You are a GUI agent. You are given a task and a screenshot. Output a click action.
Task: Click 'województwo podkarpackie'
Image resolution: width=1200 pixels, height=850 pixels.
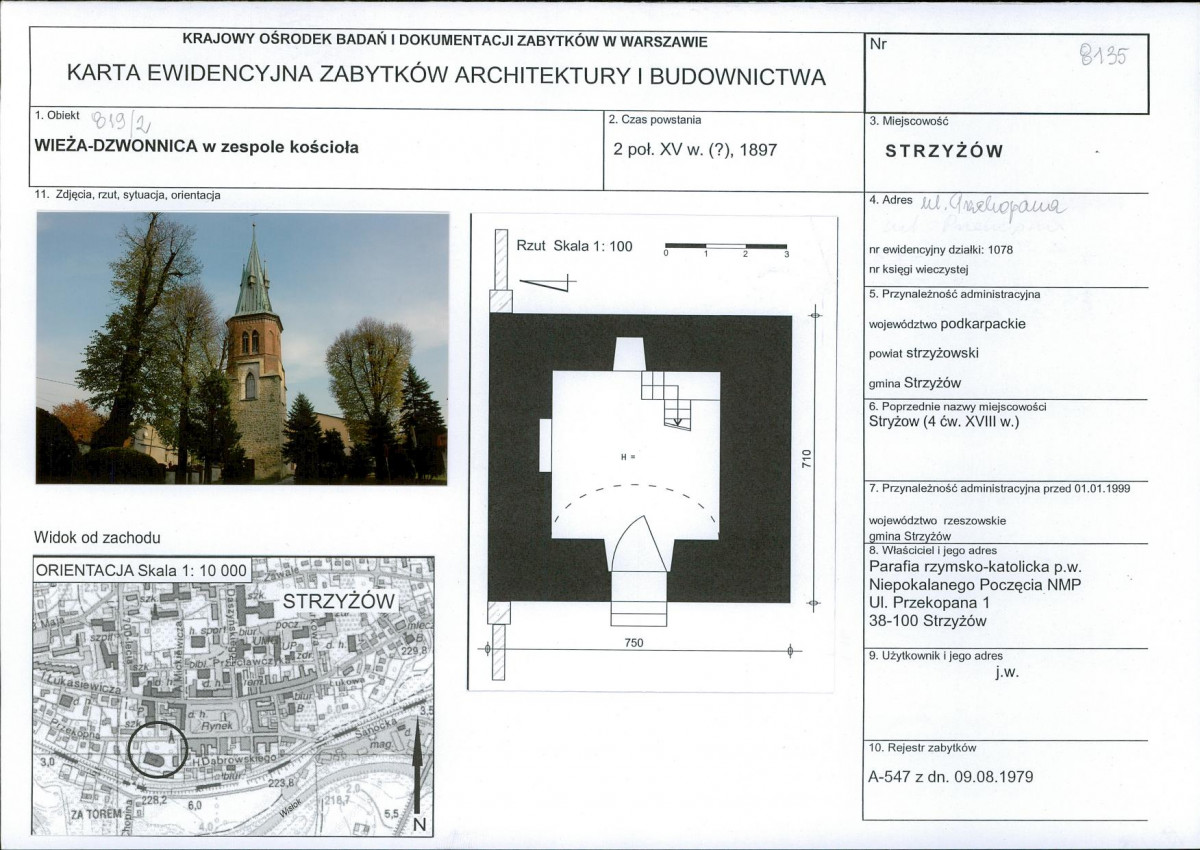click(948, 324)
